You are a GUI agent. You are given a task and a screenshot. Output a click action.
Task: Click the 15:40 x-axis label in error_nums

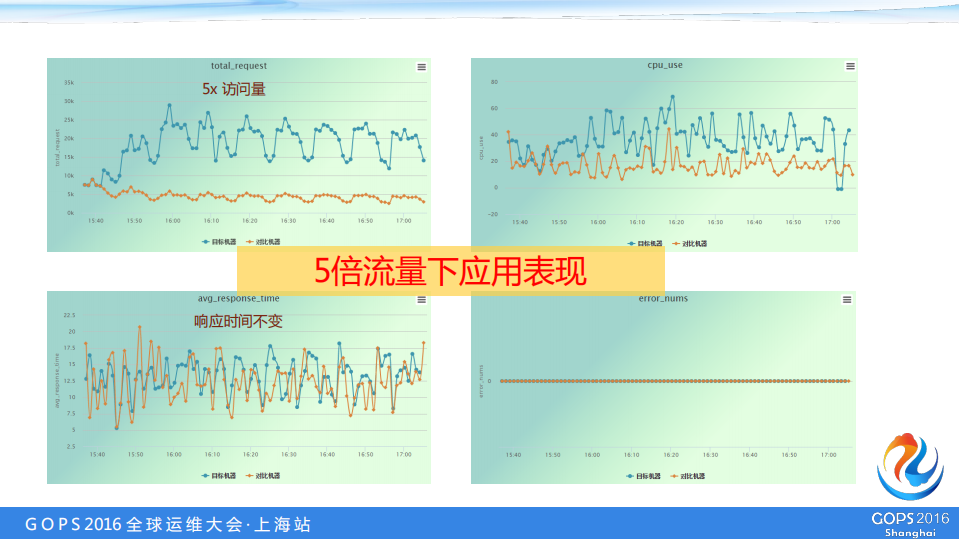(x=513, y=455)
